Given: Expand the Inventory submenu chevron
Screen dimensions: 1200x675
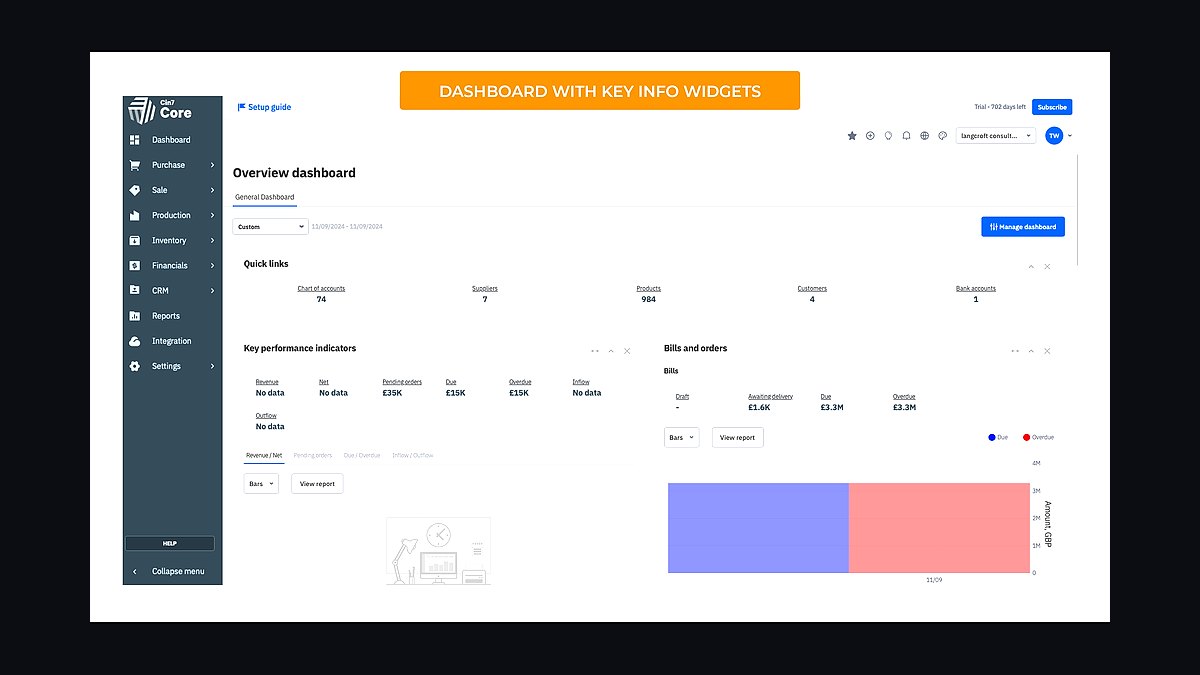Looking at the screenshot, I should 213,240.
